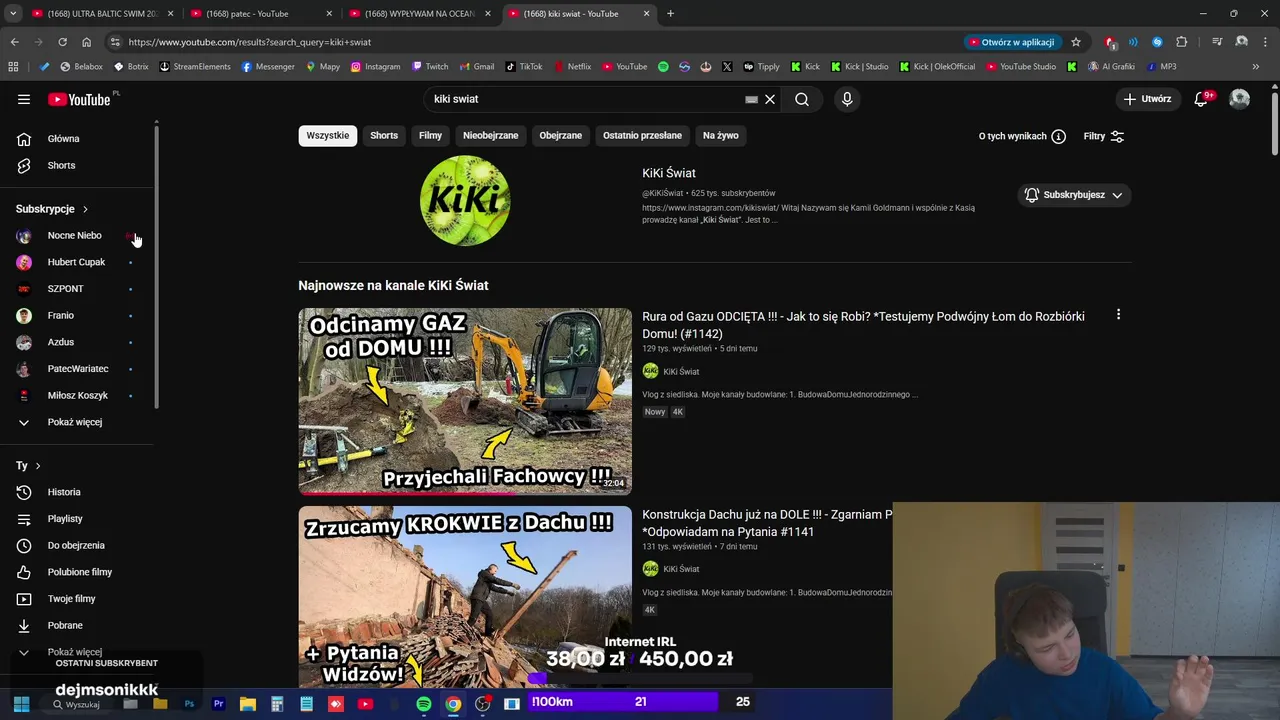The width and height of the screenshot is (1280, 720).
Task: Open a new browser tab
Action: 670,14
